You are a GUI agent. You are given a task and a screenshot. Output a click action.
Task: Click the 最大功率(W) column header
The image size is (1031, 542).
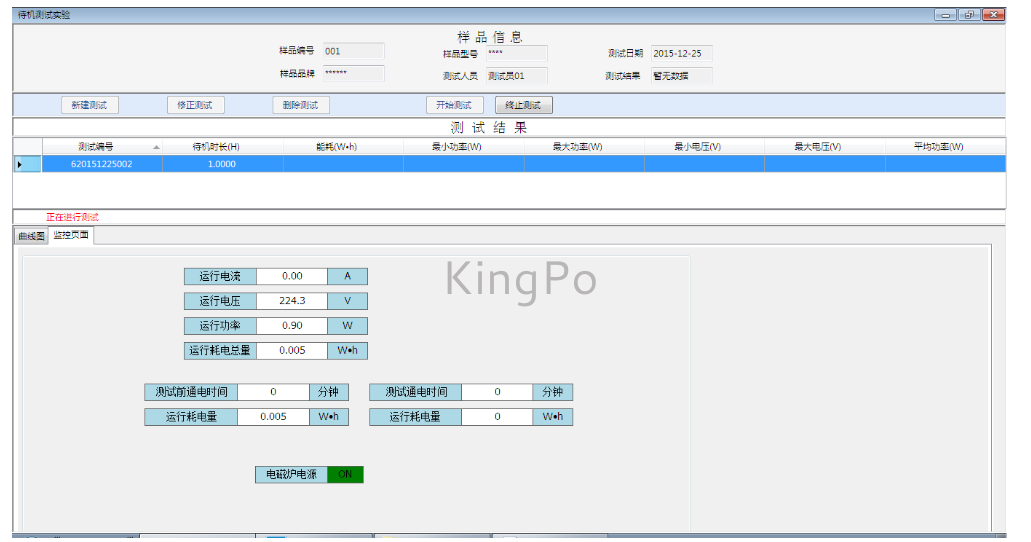(x=584, y=147)
